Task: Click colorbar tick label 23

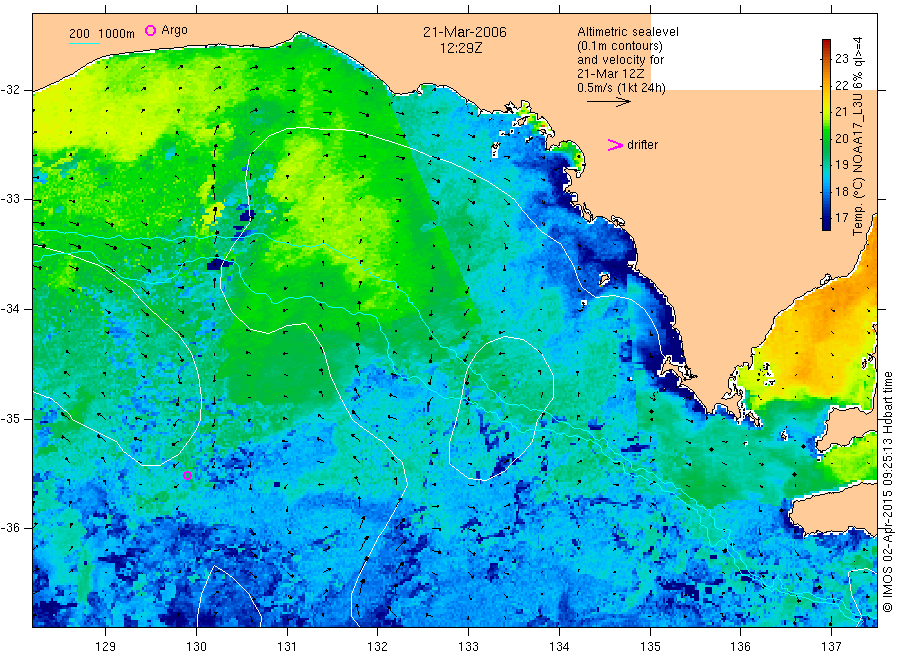Action: (x=841, y=58)
